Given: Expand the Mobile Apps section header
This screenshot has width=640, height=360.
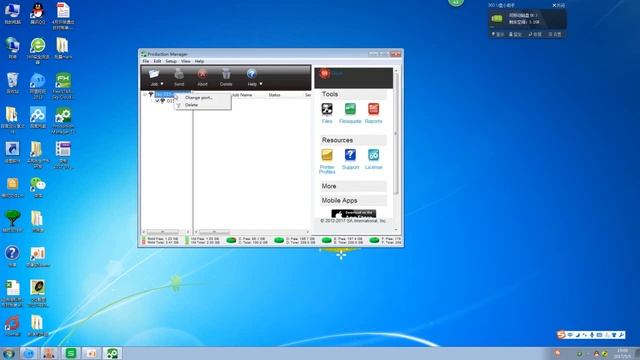Looking at the screenshot, I should pos(353,200).
